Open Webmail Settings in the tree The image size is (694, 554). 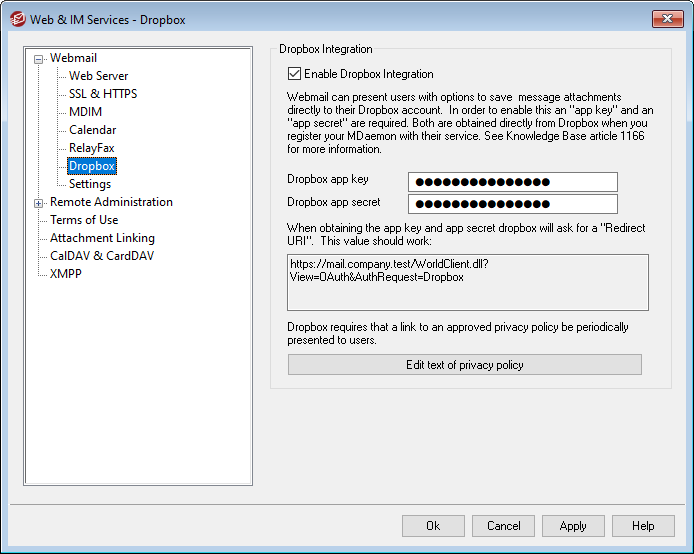[x=90, y=184]
